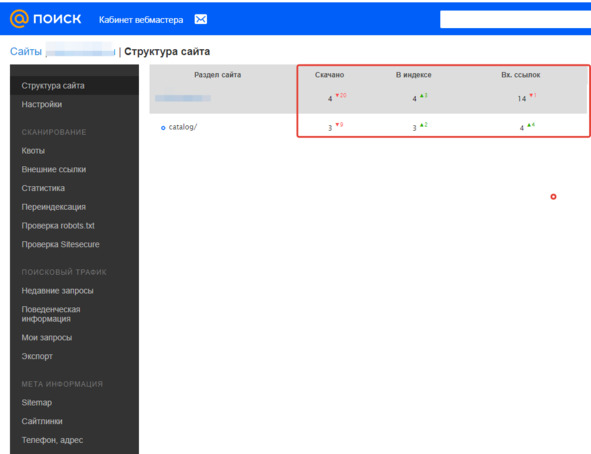This screenshot has width=591, height=454.
Task: Open Проверка robots.txt tool
Action: coord(58,226)
